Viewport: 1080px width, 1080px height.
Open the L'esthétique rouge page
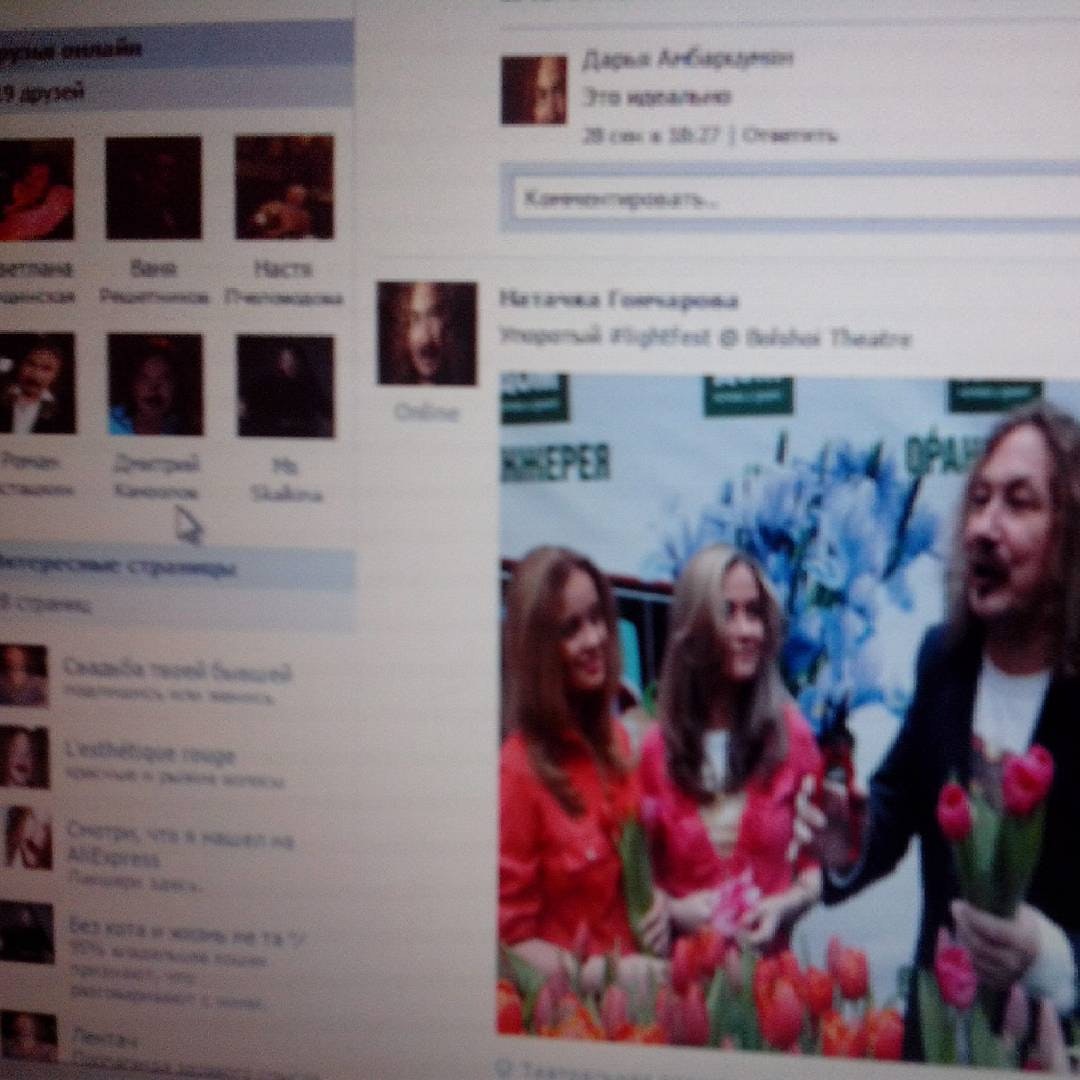tap(150, 755)
